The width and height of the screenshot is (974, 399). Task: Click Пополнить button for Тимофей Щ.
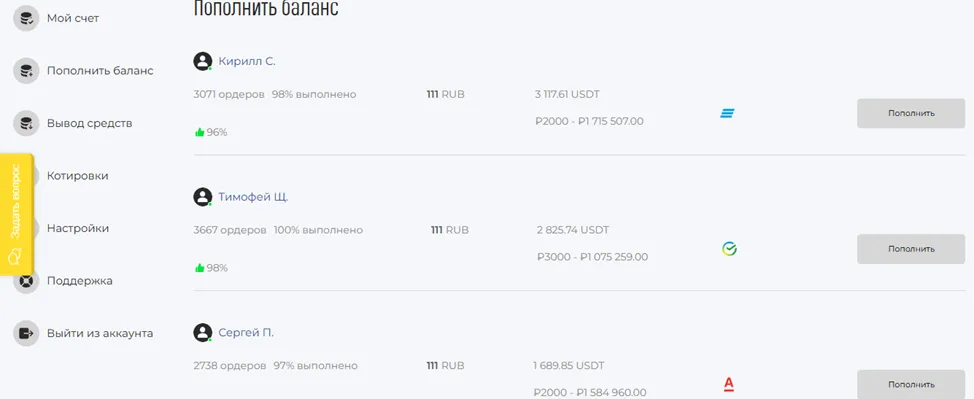click(x=911, y=249)
